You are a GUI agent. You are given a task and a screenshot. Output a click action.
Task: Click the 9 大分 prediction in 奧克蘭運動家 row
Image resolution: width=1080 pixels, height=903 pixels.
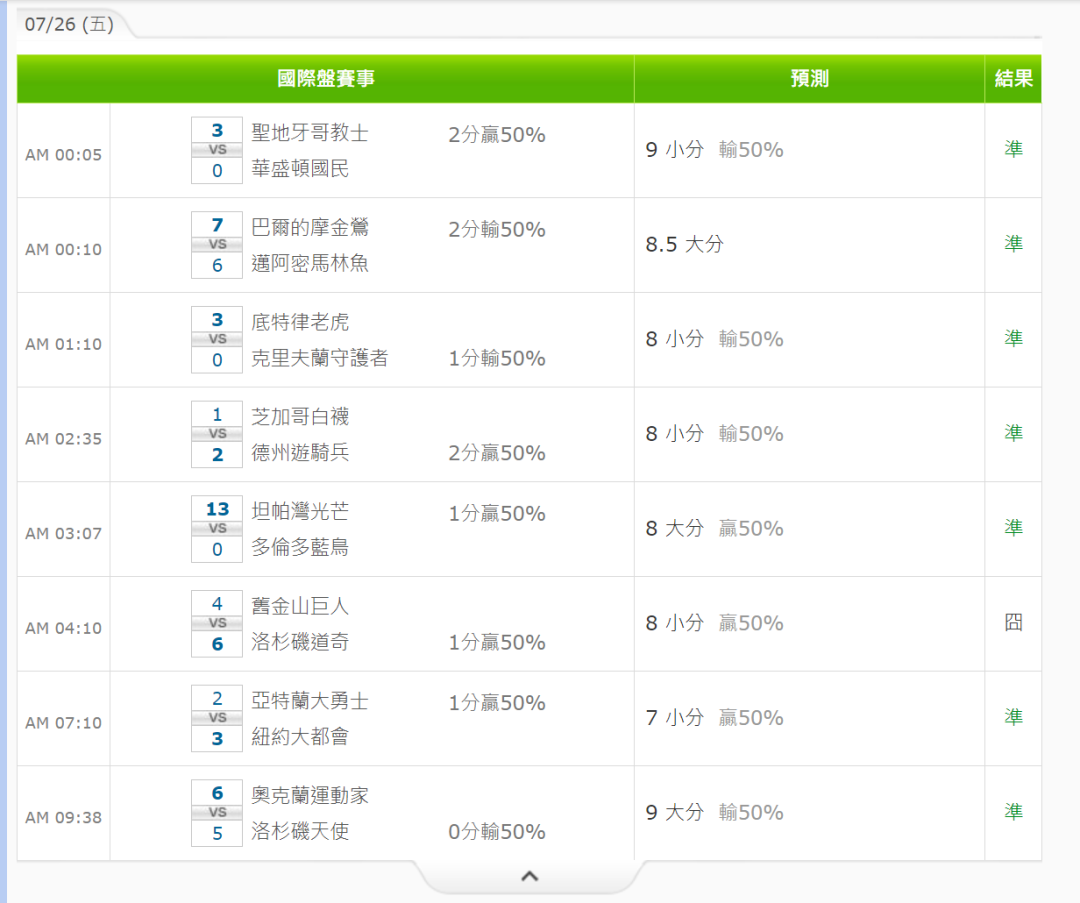pos(674,812)
